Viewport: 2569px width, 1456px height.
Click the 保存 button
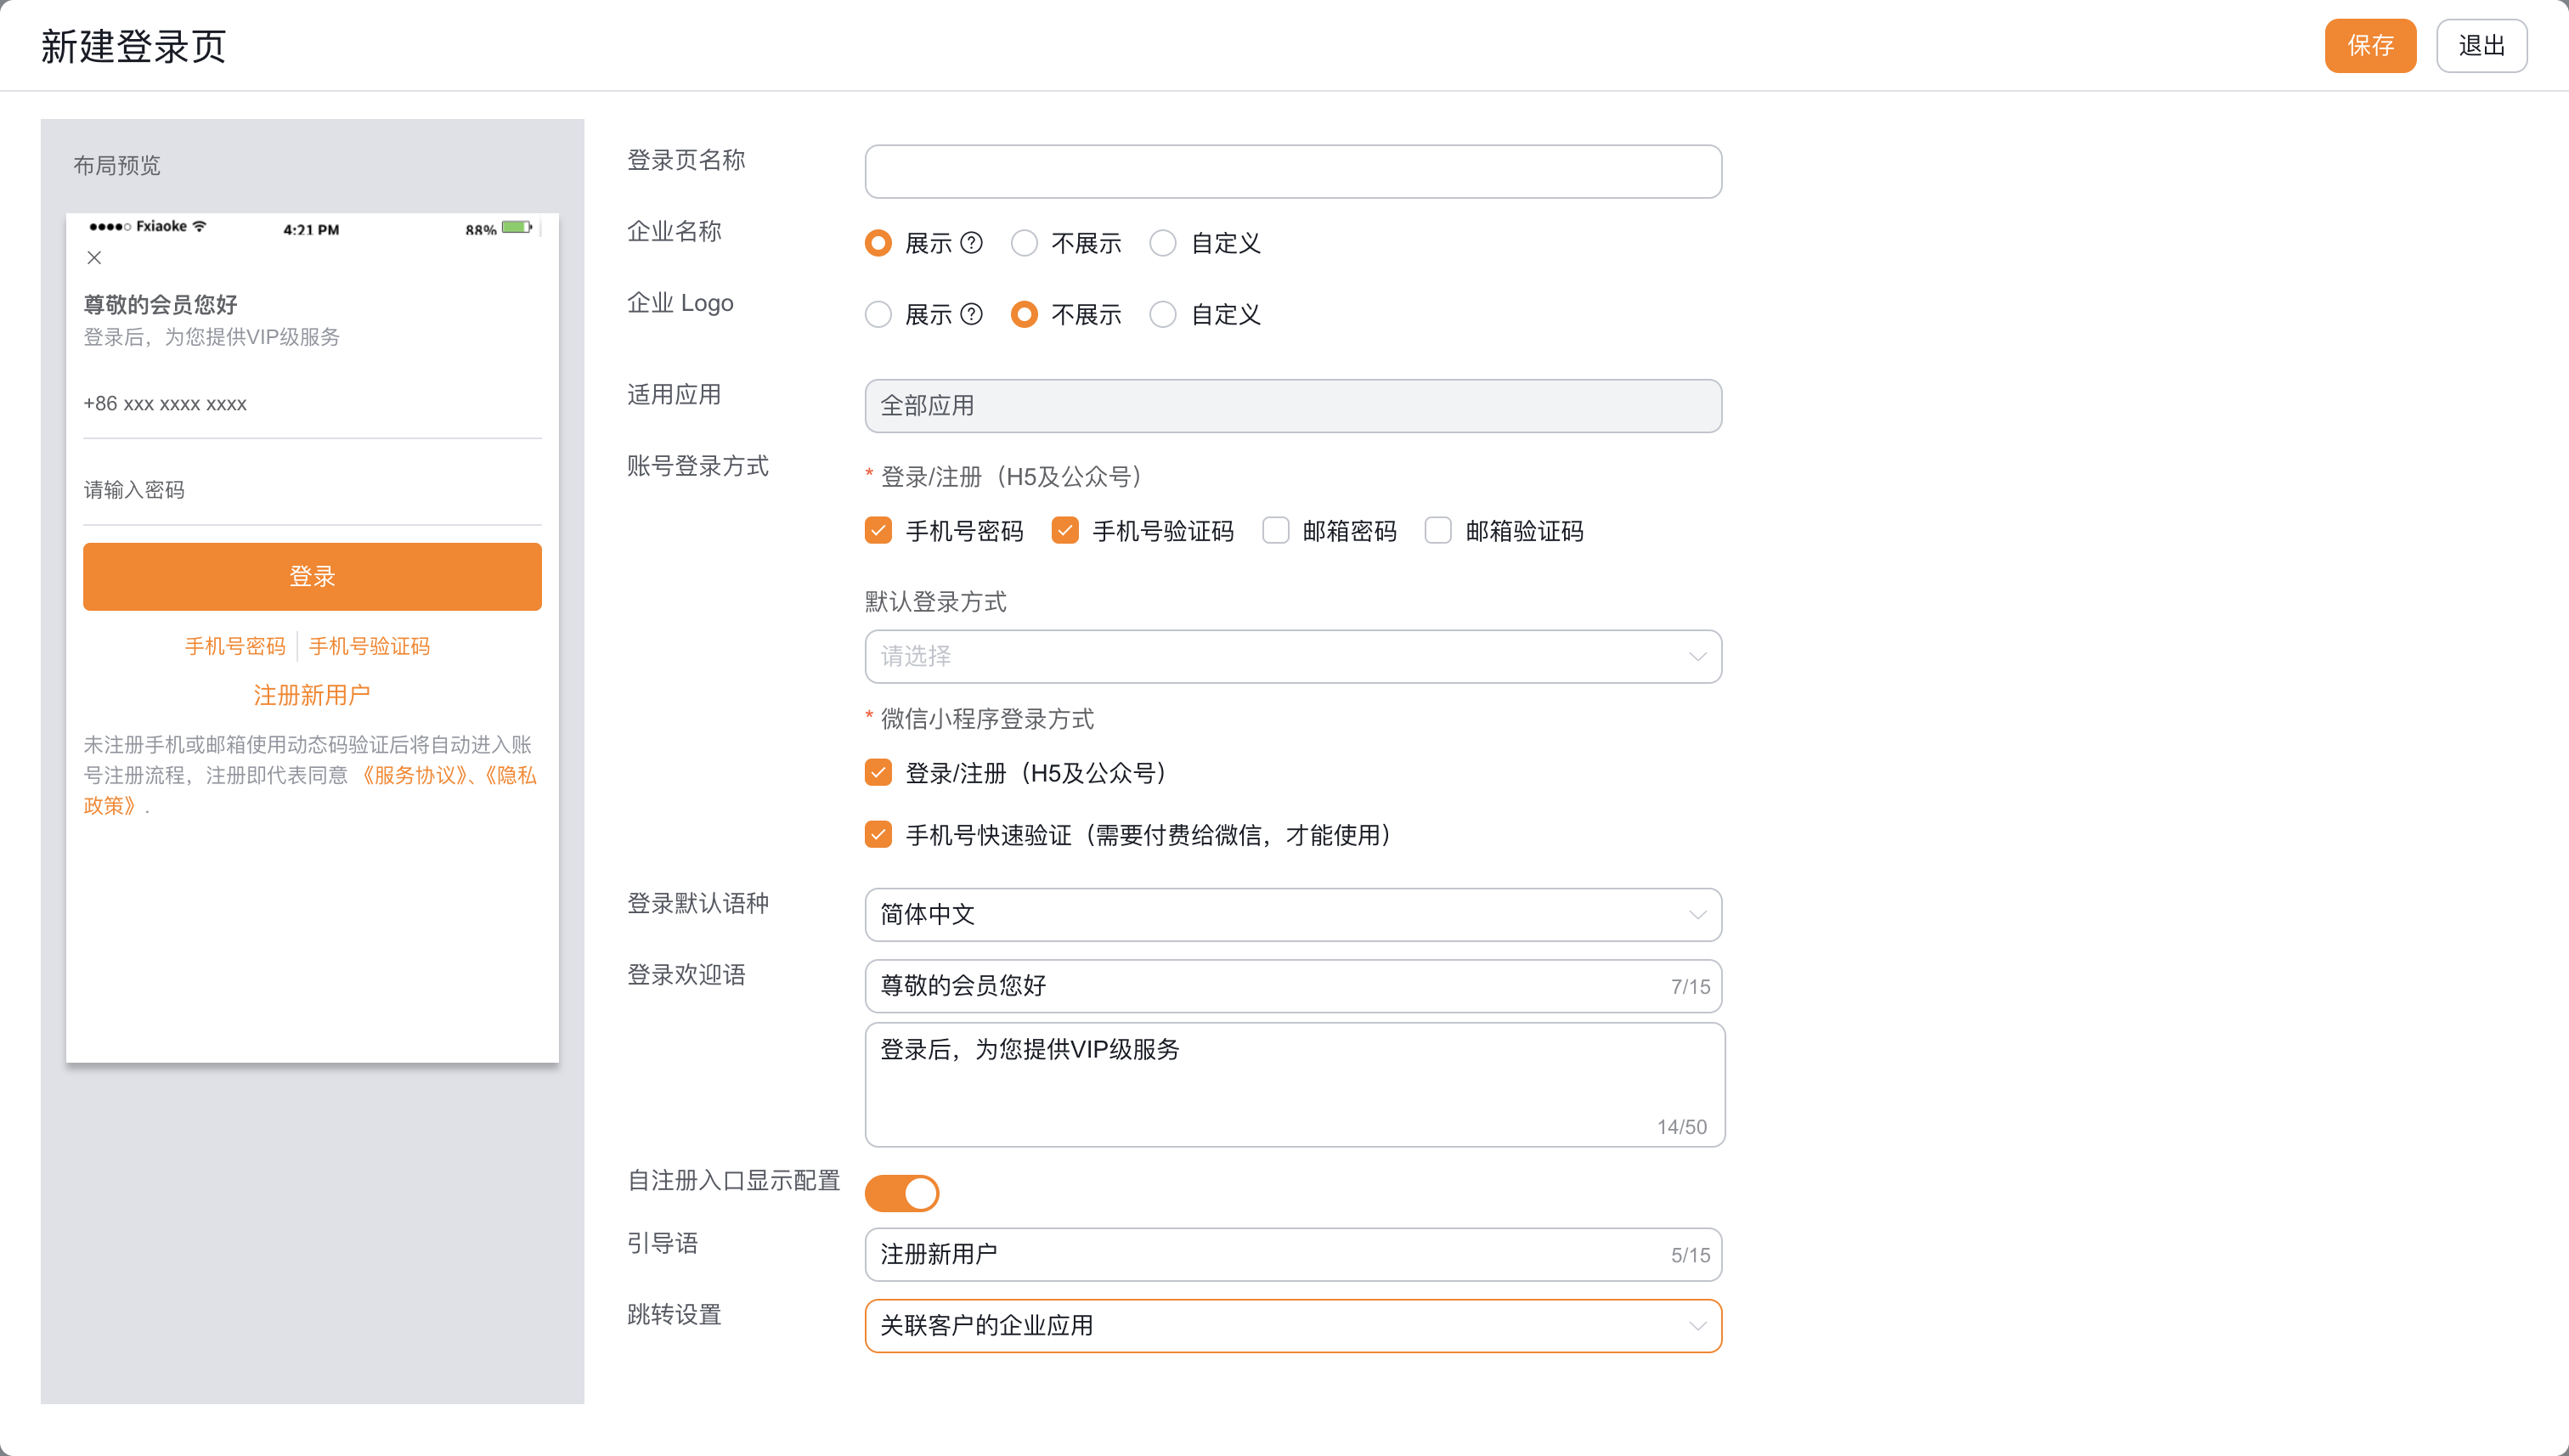pyautogui.click(x=2370, y=46)
